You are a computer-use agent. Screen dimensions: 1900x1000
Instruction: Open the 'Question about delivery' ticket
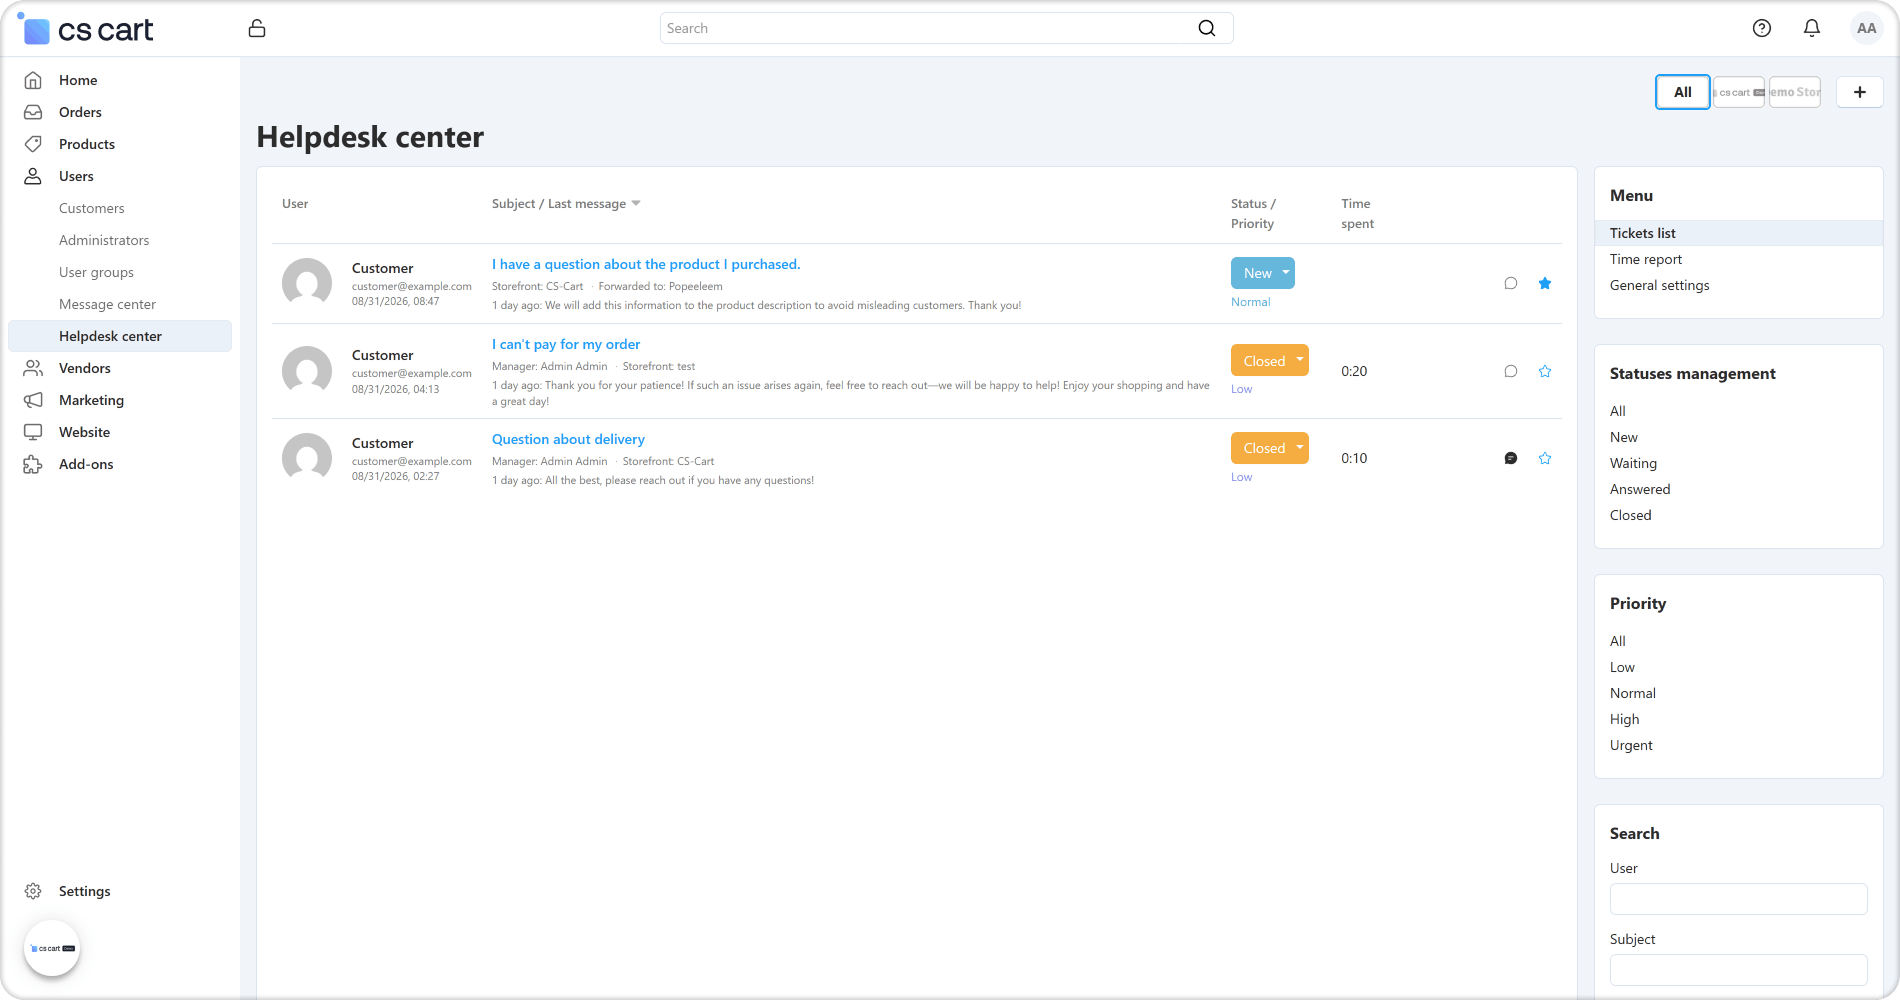point(568,439)
